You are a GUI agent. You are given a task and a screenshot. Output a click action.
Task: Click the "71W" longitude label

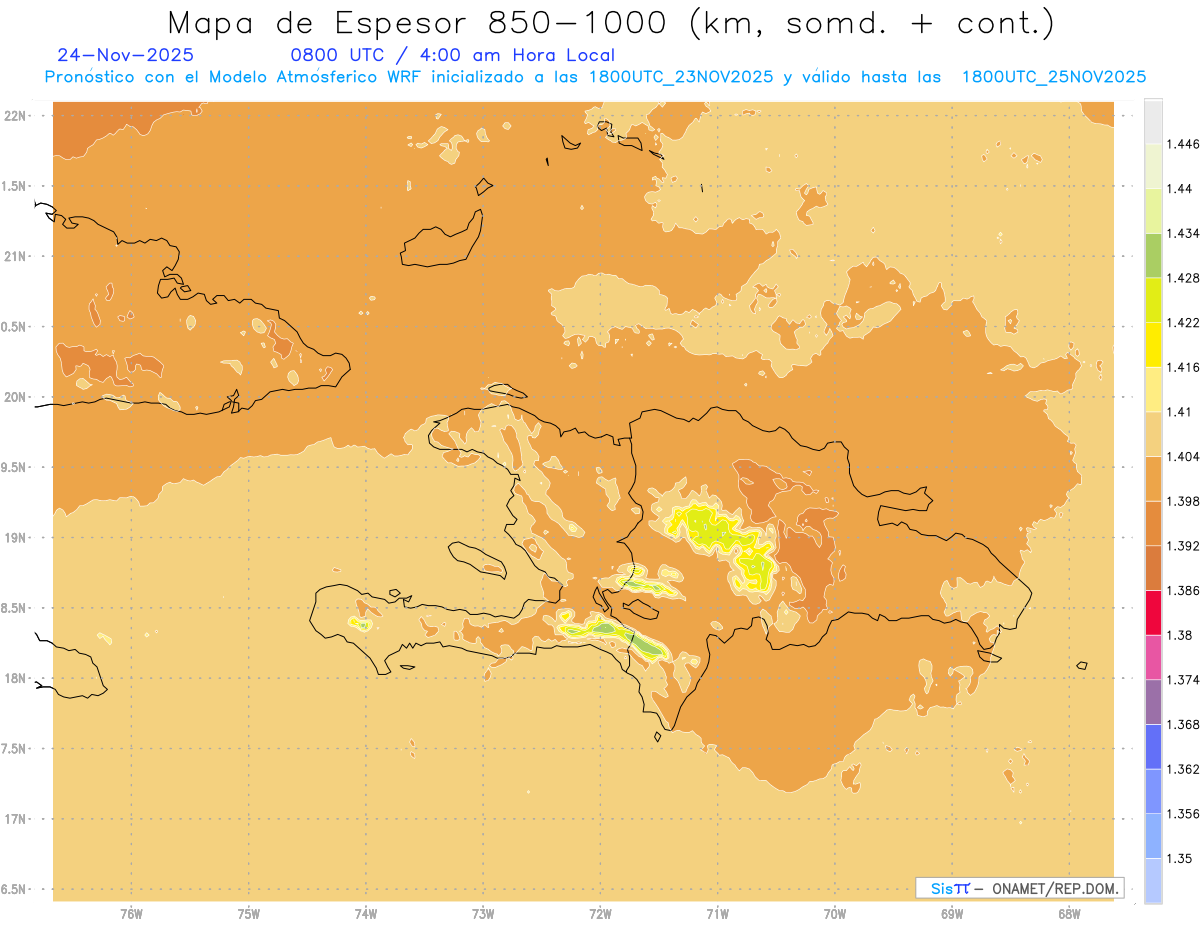pos(717,914)
